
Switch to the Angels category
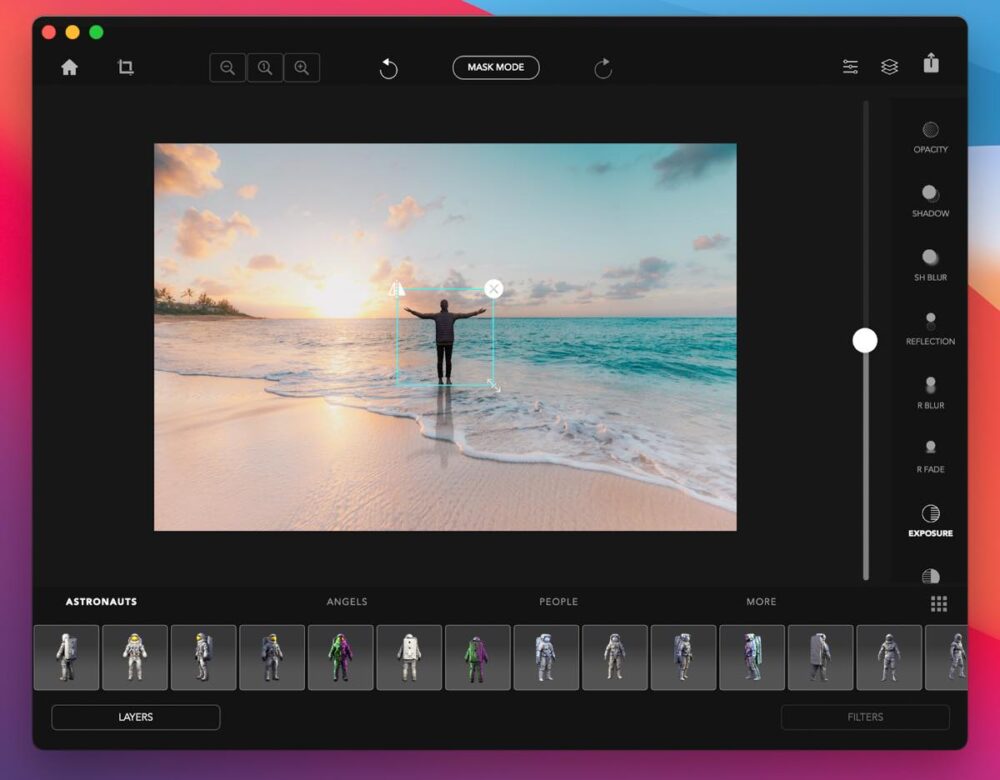coord(346,602)
